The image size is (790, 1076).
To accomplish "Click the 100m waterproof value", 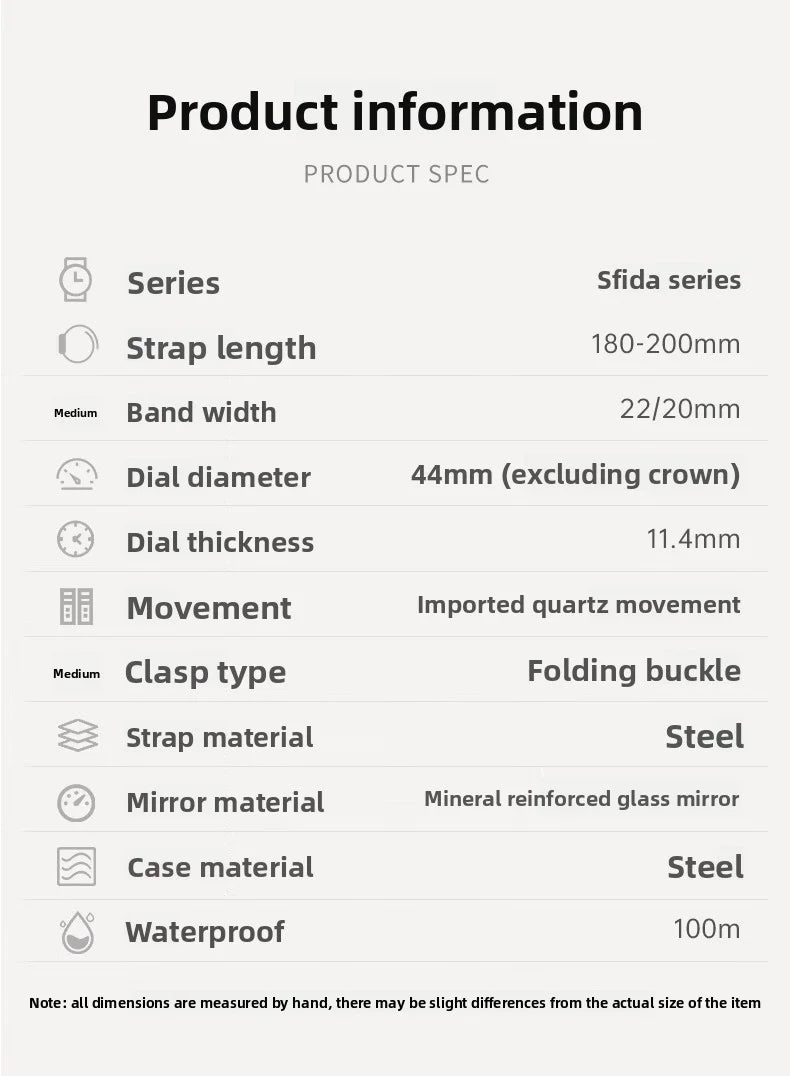I will pyautogui.click(x=706, y=928).
